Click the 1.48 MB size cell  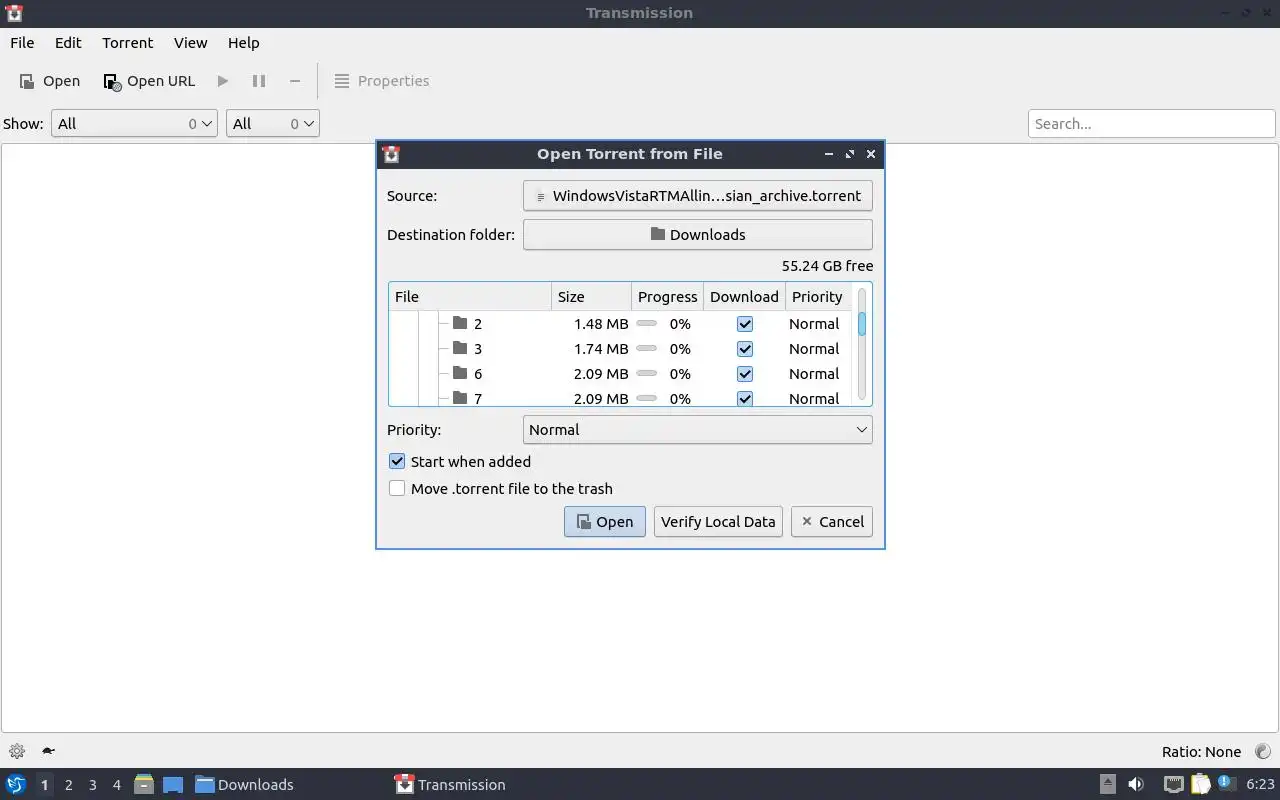(601, 324)
